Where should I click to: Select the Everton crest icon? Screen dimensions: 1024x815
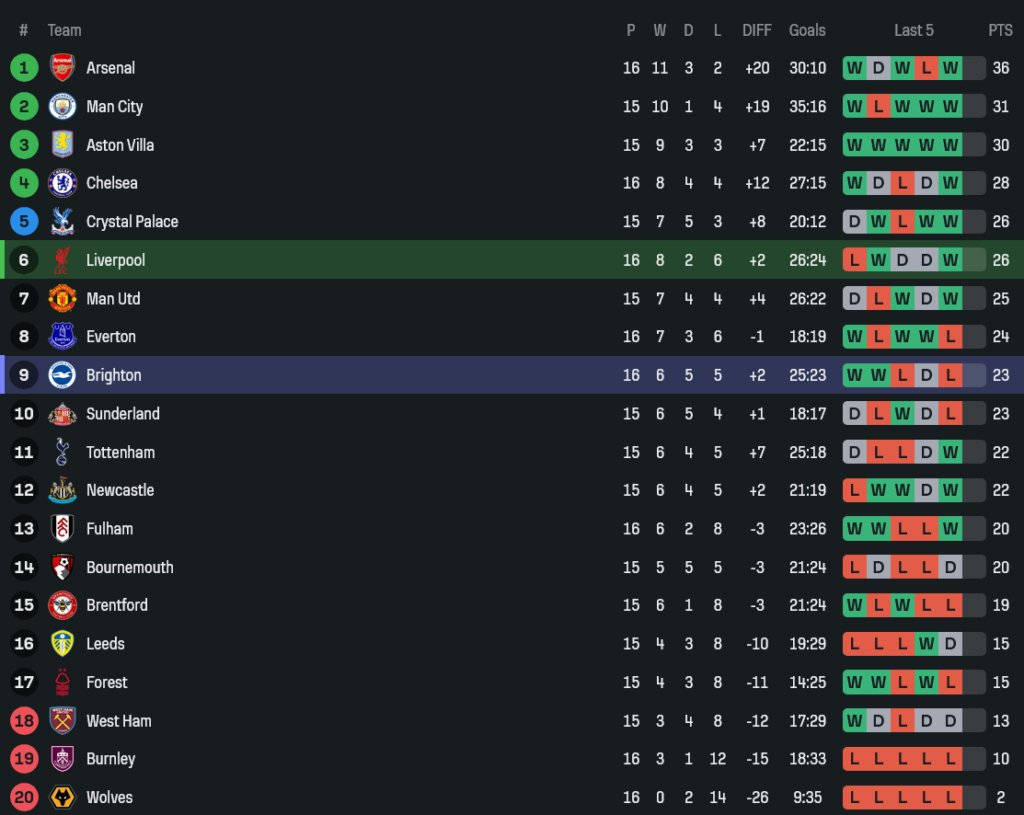point(62,337)
